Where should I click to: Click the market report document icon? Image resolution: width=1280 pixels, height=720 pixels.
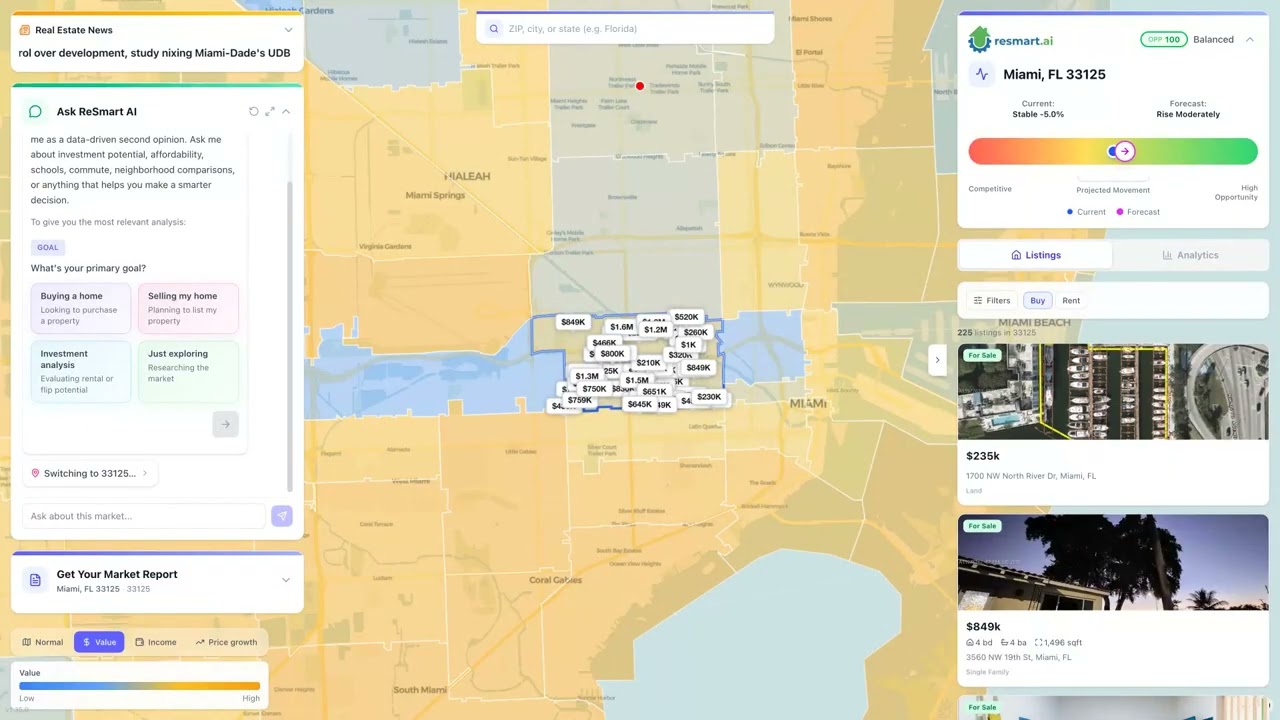click(35, 580)
